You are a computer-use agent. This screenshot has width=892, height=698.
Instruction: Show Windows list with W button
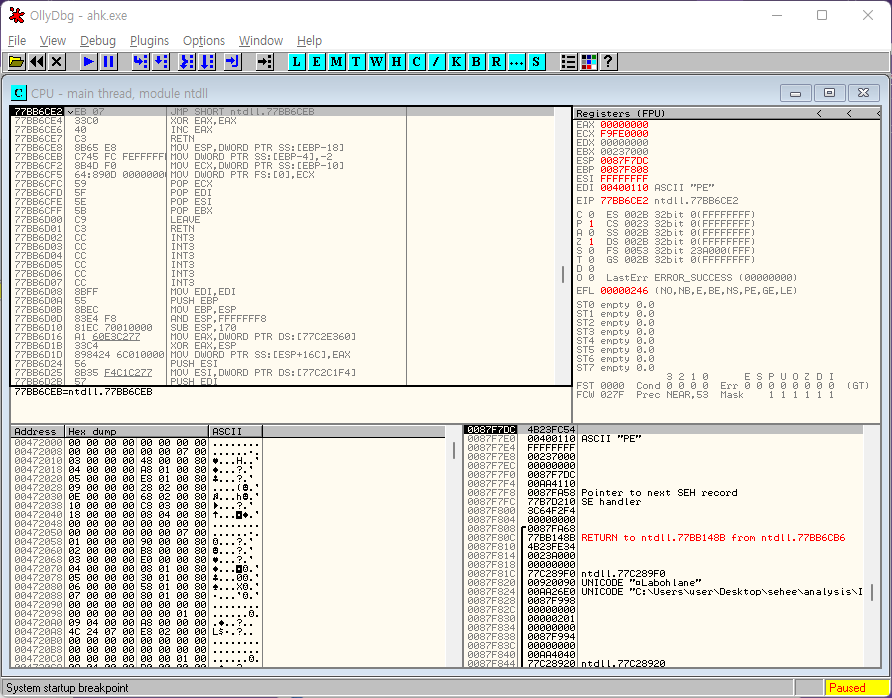377,61
